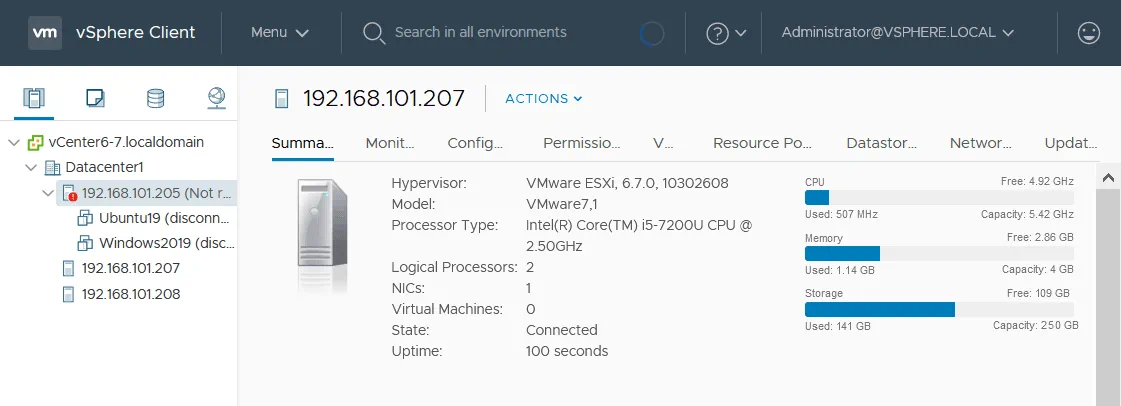
Task: Select the Ubuntu19 virtual machine in tree
Action: pyautogui.click(x=164, y=218)
